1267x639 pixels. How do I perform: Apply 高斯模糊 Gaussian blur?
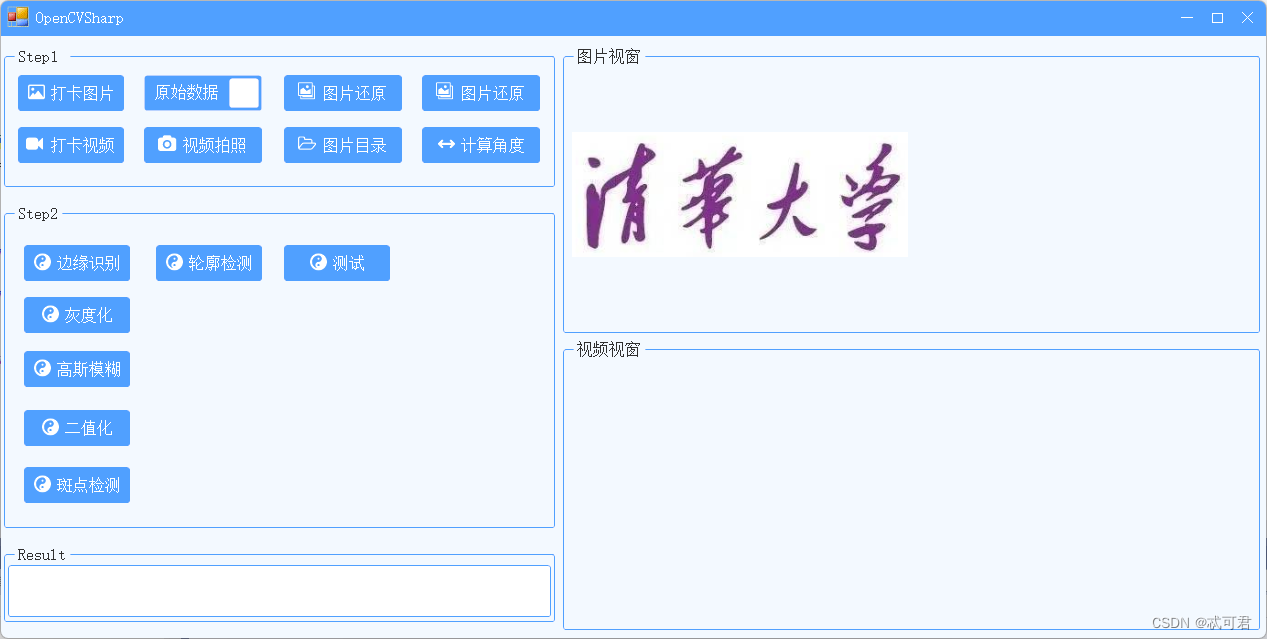coord(76,368)
